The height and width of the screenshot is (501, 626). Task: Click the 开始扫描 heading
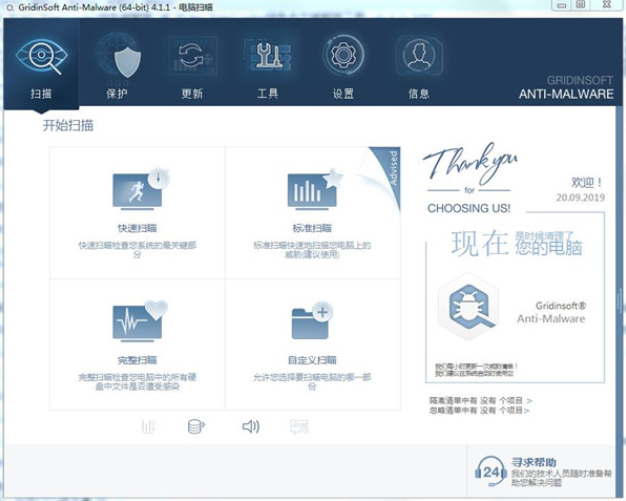[x=68, y=125]
